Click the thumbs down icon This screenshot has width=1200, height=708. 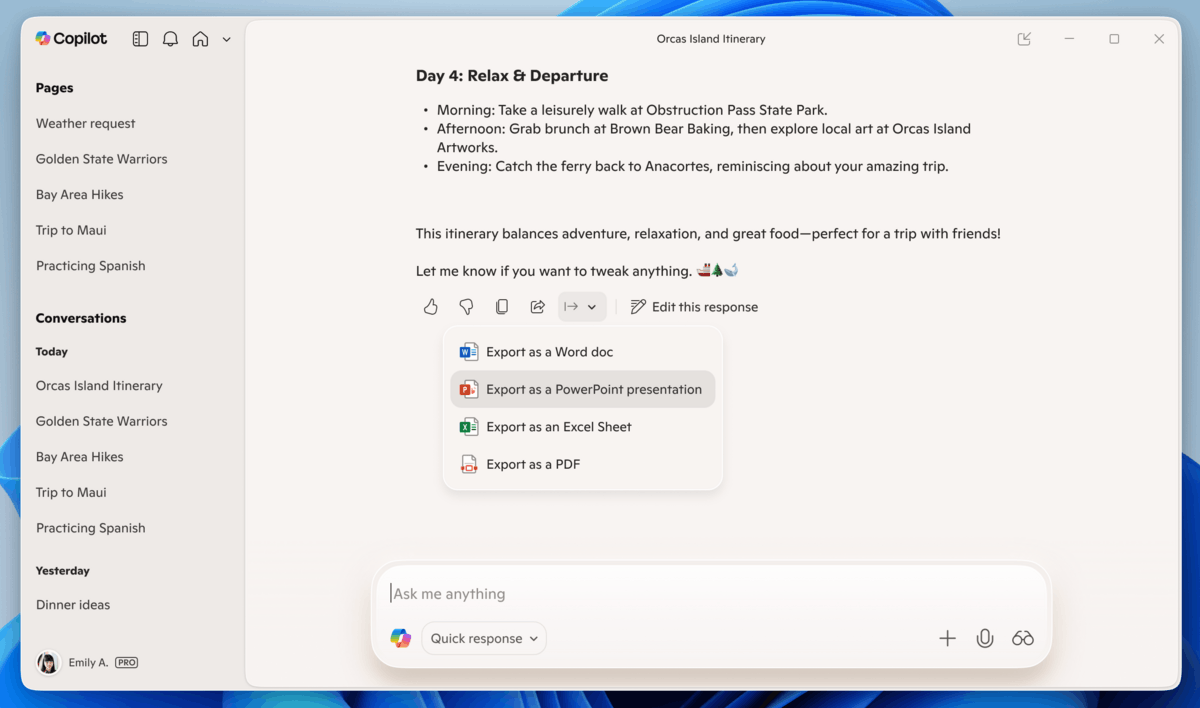(466, 307)
